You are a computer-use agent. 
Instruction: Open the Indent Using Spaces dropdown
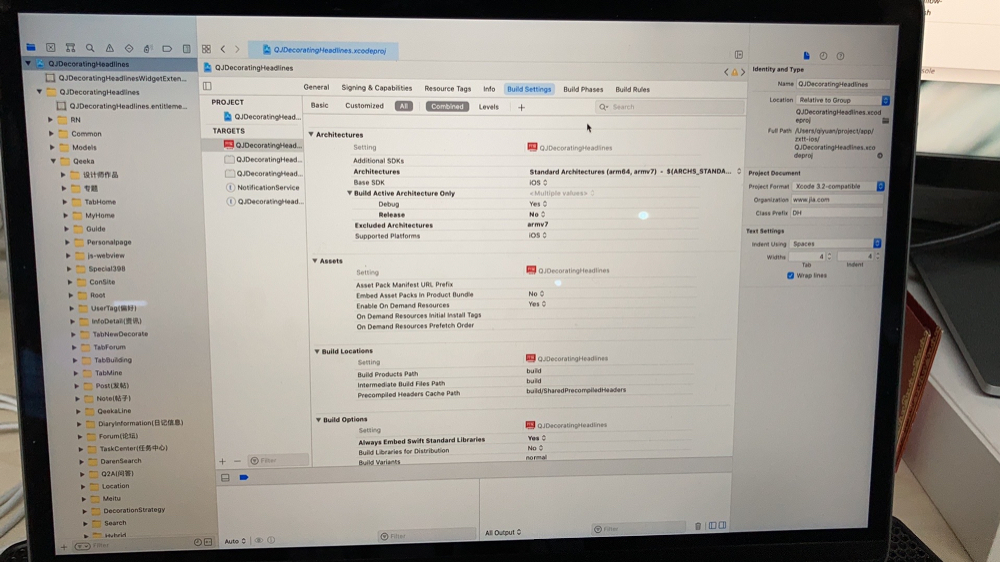tap(835, 244)
